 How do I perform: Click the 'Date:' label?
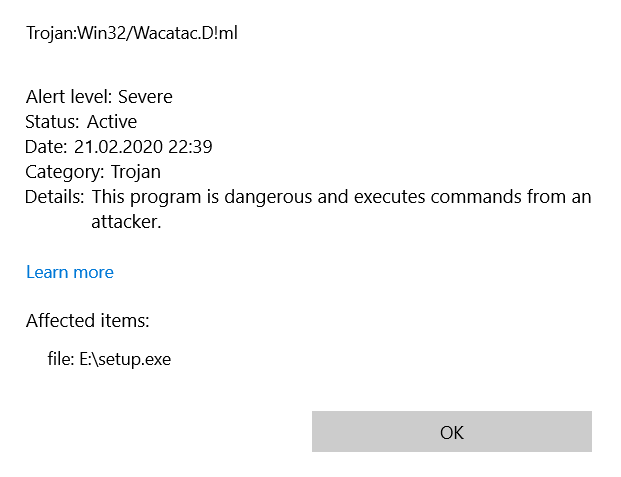point(47,147)
